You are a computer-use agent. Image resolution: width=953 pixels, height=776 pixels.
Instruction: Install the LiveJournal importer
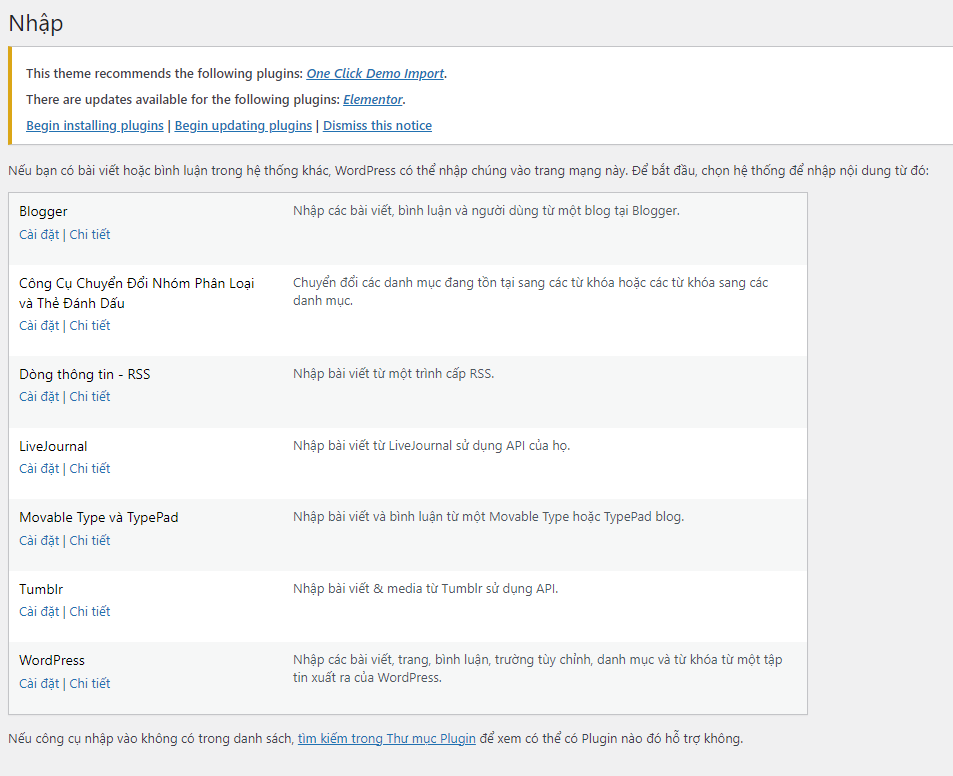point(39,469)
